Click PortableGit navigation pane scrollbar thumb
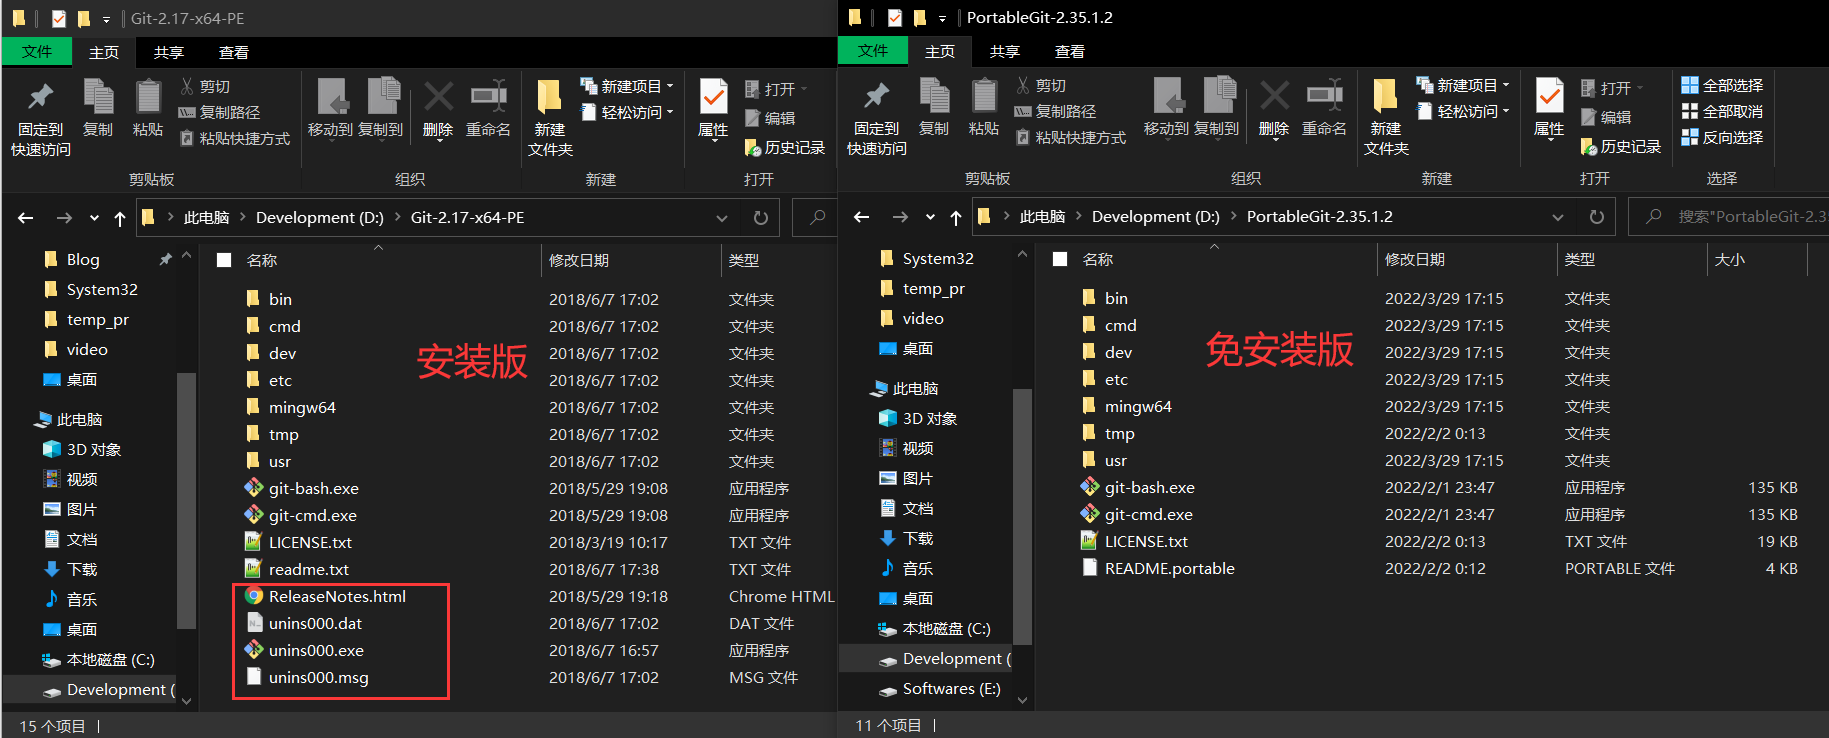Image resolution: width=1829 pixels, height=738 pixels. click(1021, 515)
